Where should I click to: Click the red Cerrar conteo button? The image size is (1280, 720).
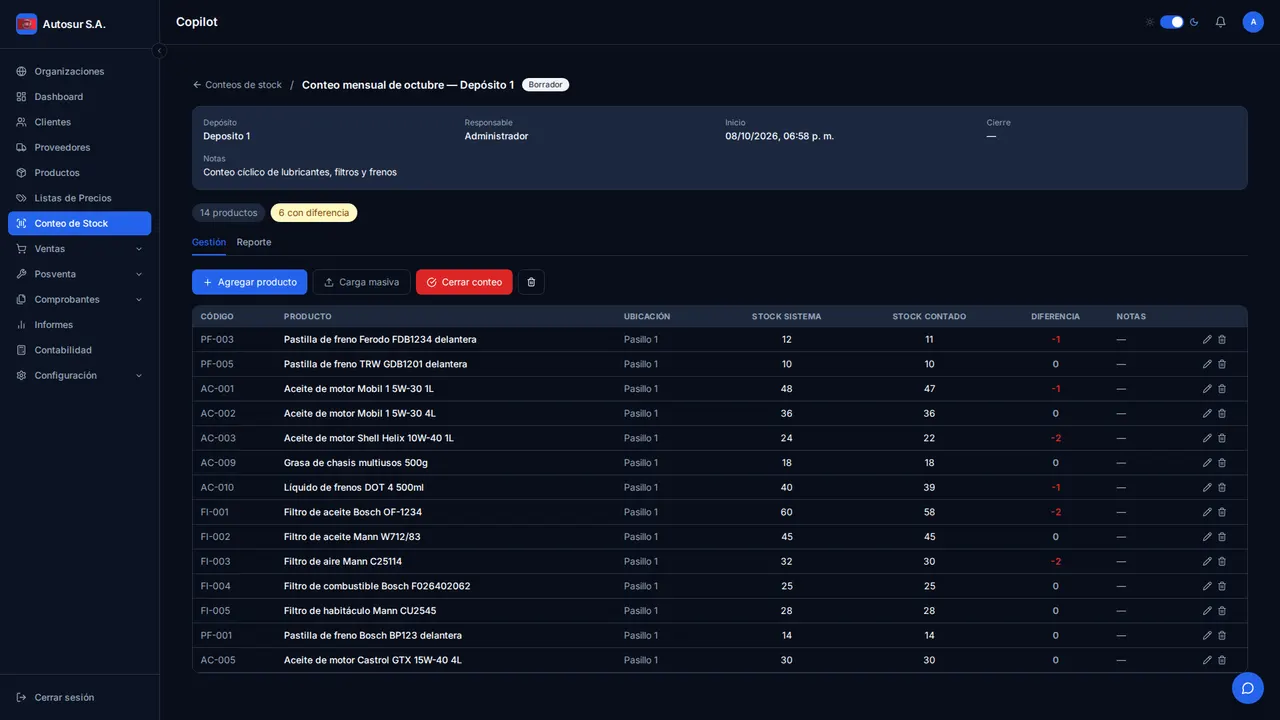[x=464, y=282]
